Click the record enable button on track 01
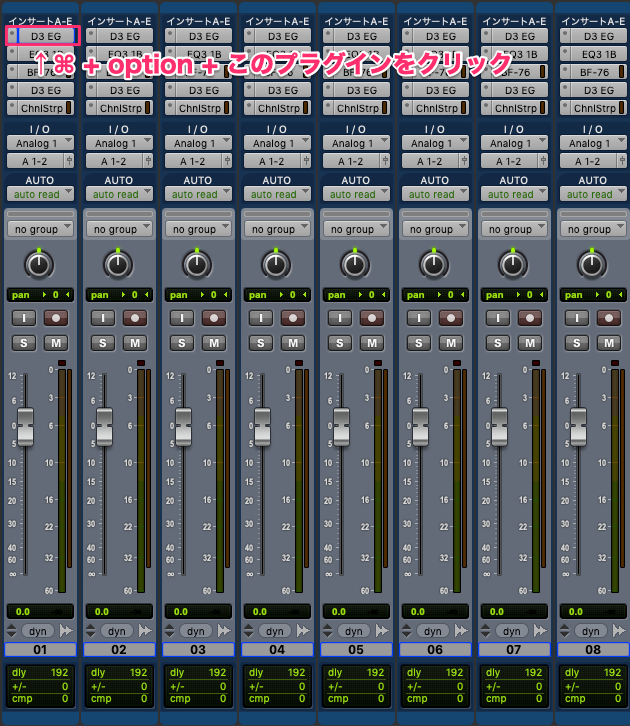Image resolution: width=630 pixels, height=726 pixels. pos(54,317)
